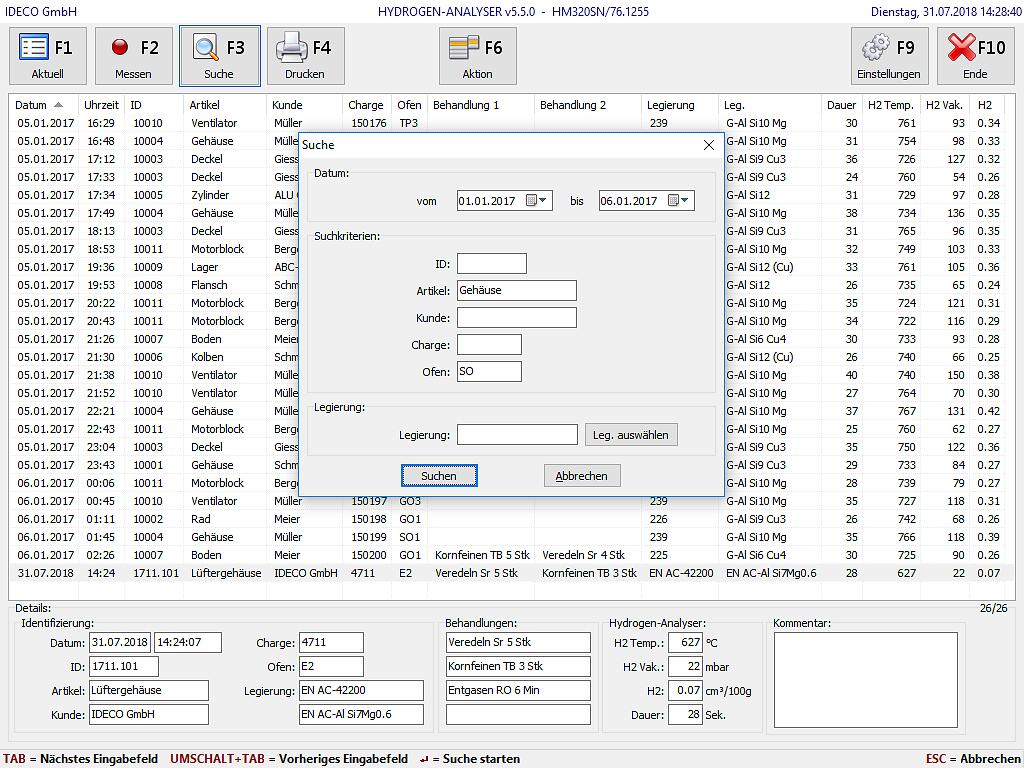Click into the ID search field
Image resolution: width=1024 pixels, height=768 pixels.
tap(491, 264)
